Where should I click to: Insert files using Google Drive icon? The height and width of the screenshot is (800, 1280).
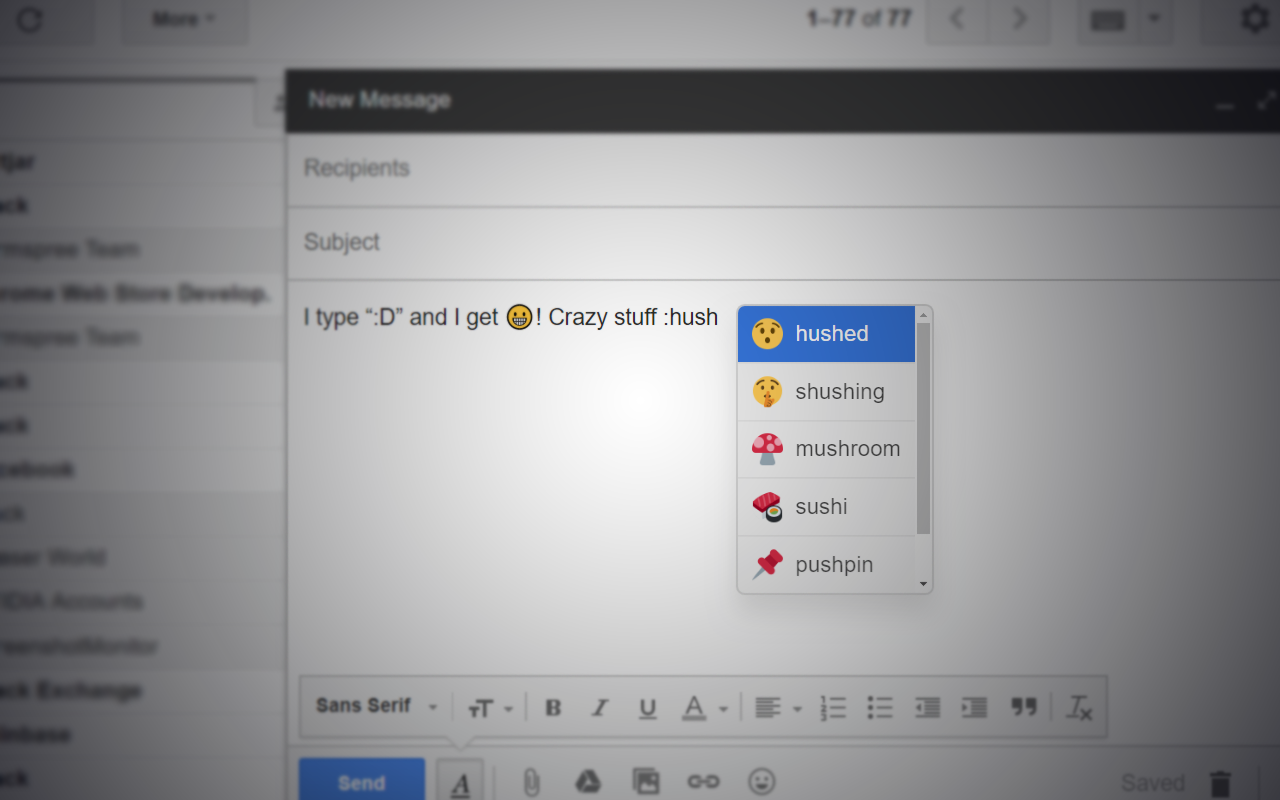pyautogui.click(x=588, y=782)
